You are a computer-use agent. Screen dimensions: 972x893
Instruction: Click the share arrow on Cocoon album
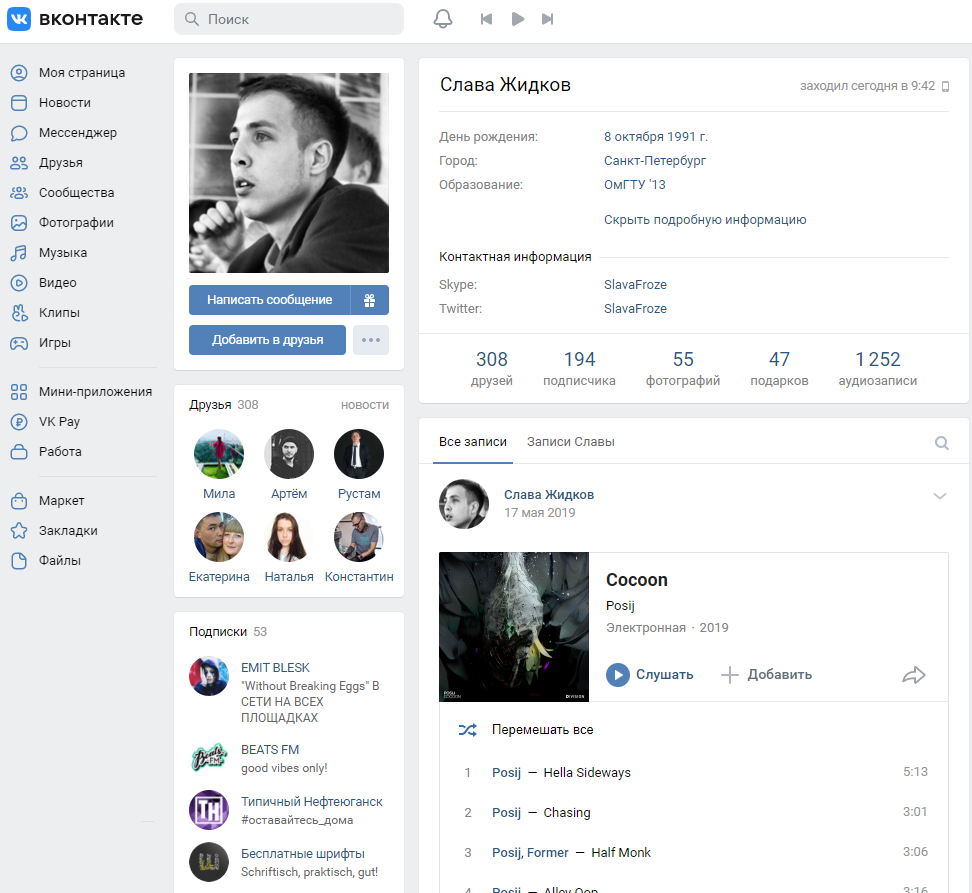click(x=913, y=675)
